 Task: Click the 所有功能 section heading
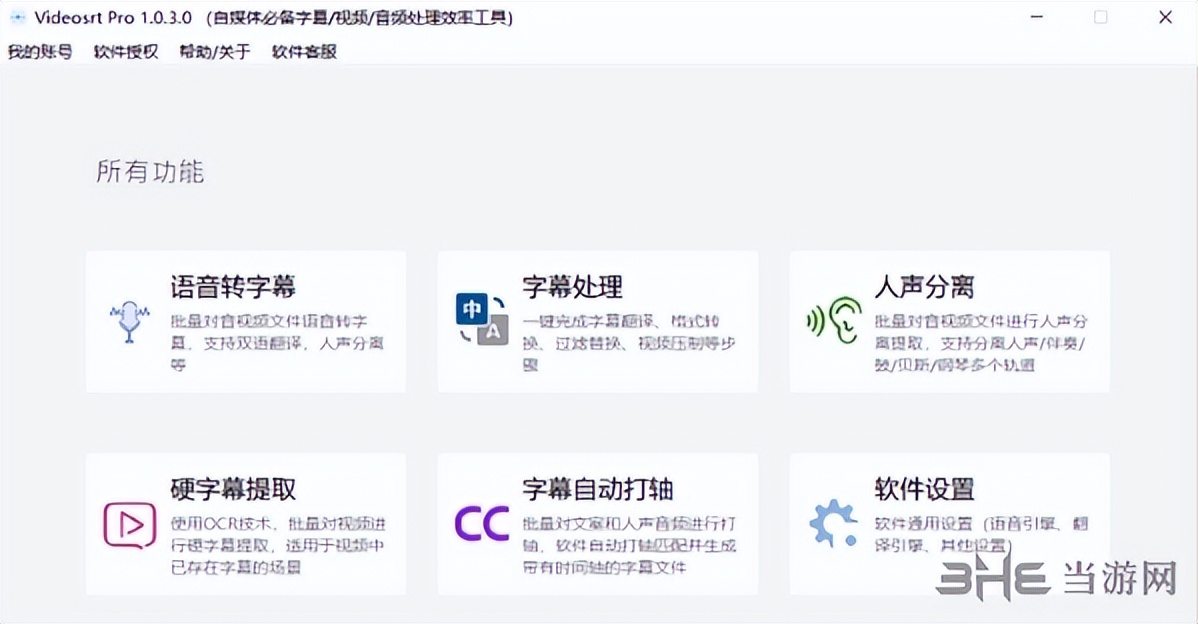click(148, 171)
